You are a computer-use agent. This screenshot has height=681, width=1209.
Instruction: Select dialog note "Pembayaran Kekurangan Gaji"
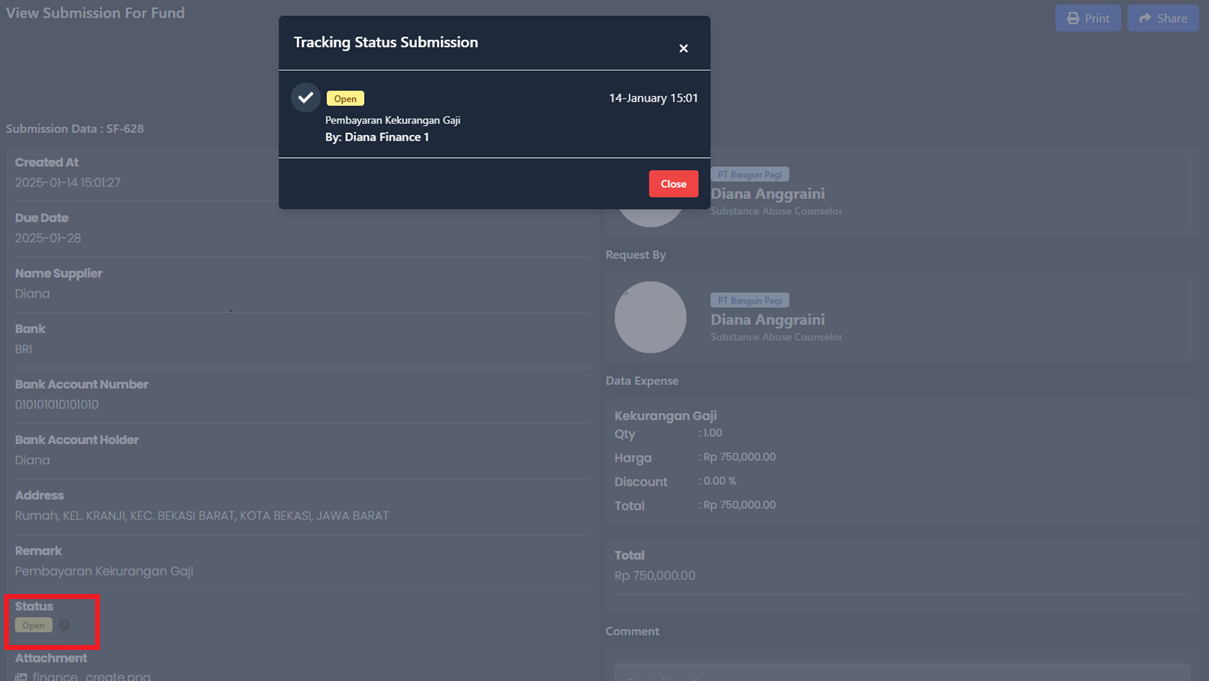(393, 120)
